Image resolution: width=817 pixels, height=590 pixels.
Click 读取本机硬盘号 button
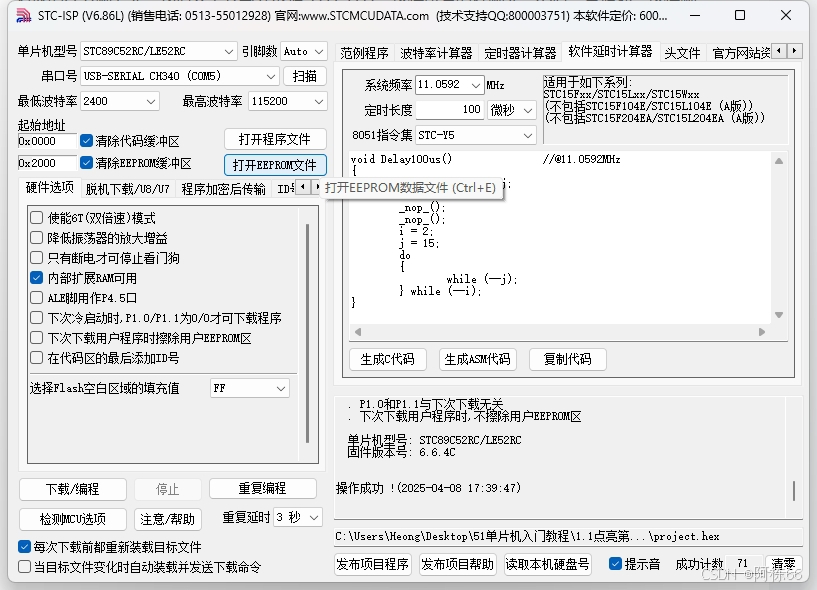click(x=548, y=564)
